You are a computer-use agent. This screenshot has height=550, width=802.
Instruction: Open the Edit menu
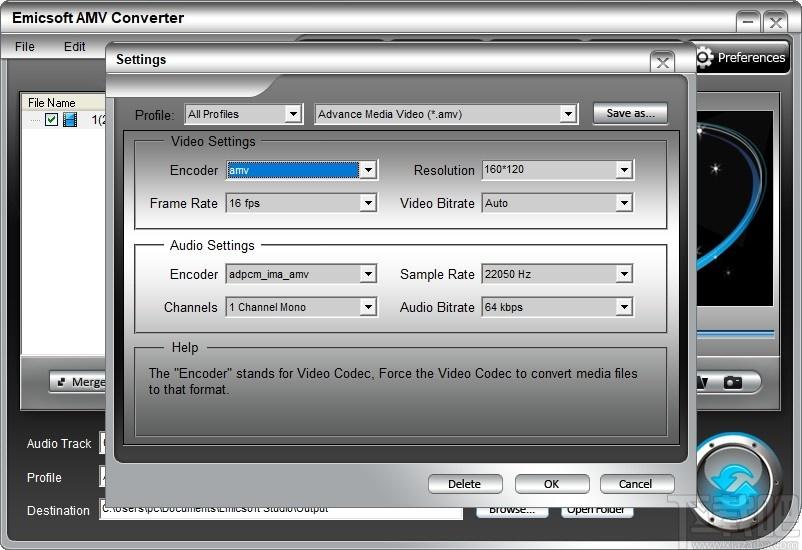(x=74, y=47)
